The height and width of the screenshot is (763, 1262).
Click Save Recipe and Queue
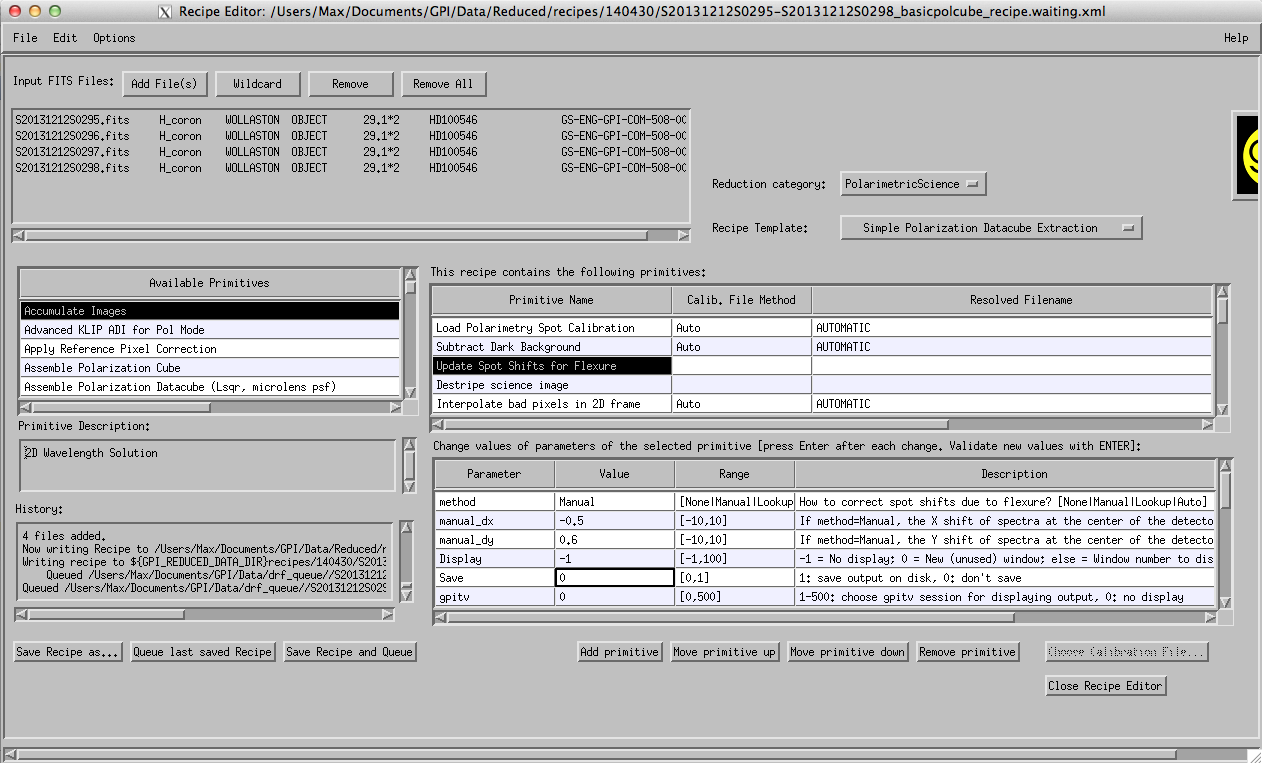[349, 652]
